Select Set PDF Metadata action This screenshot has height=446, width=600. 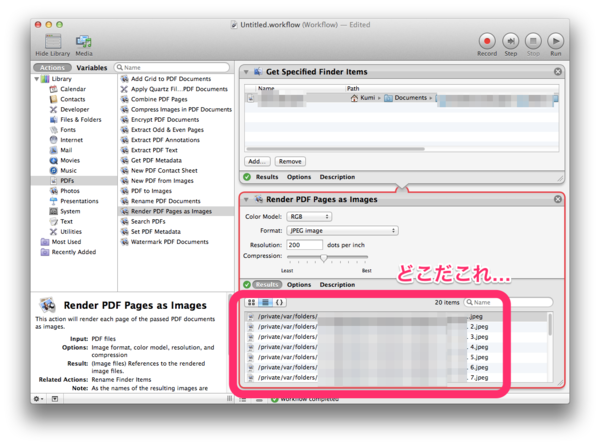[x=155, y=232]
